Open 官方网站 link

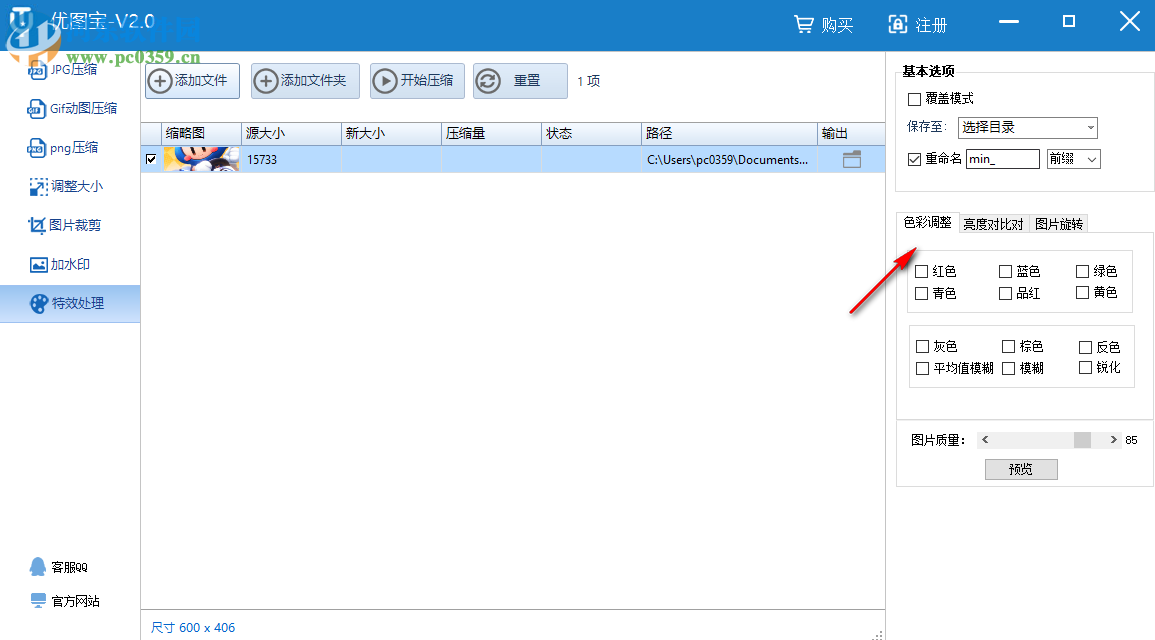[65, 601]
